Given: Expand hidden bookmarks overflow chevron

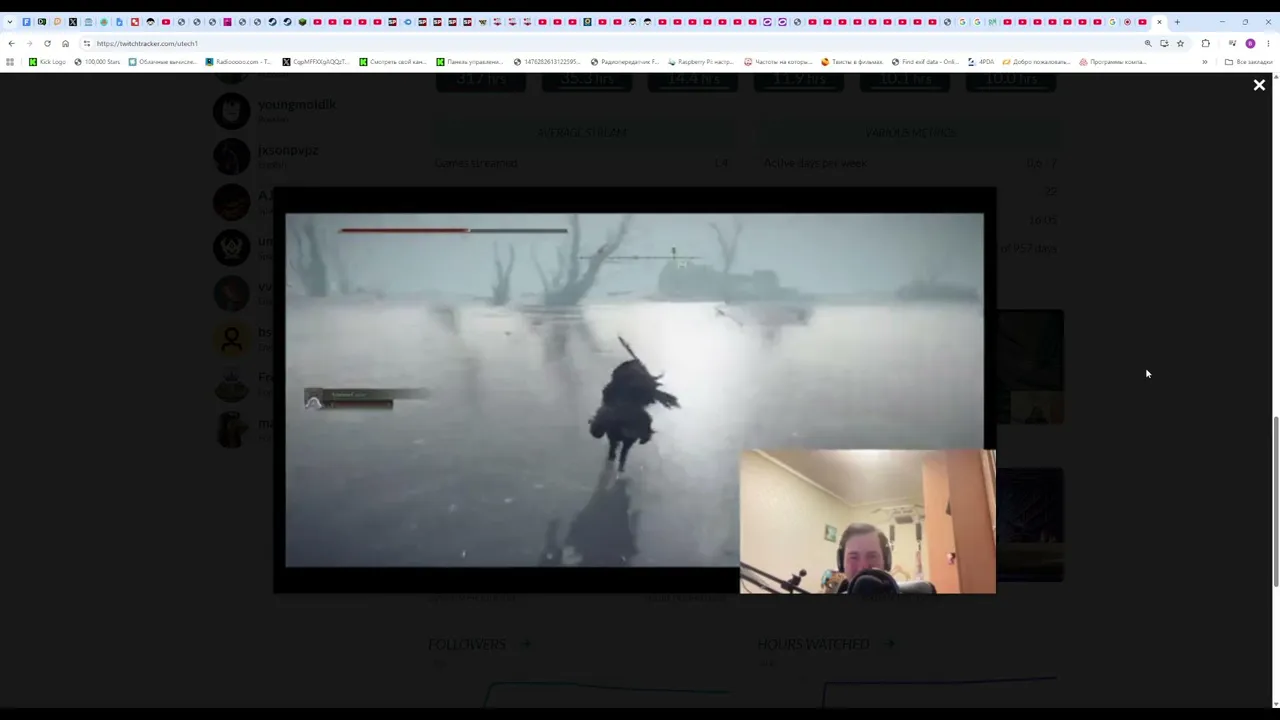Looking at the screenshot, I should [x=1204, y=62].
